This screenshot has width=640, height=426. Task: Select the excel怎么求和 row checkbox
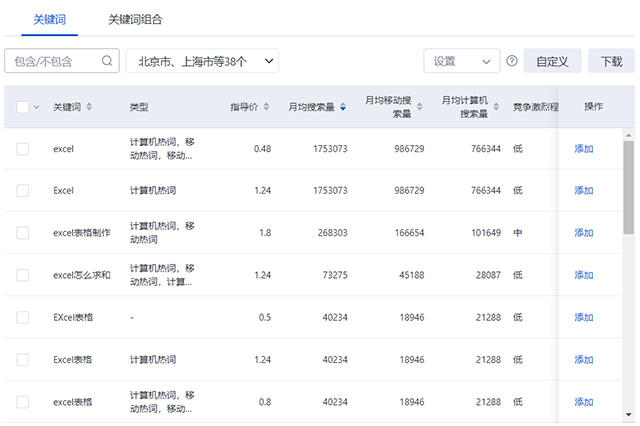point(23,275)
